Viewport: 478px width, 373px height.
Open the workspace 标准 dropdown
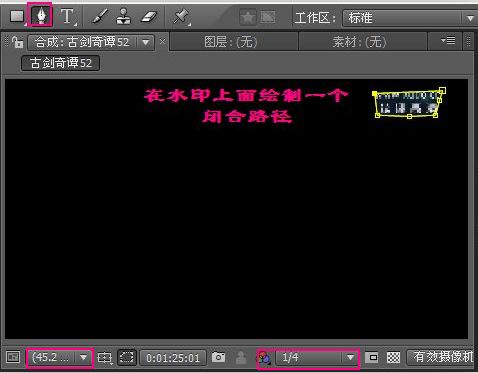point(410,18)
